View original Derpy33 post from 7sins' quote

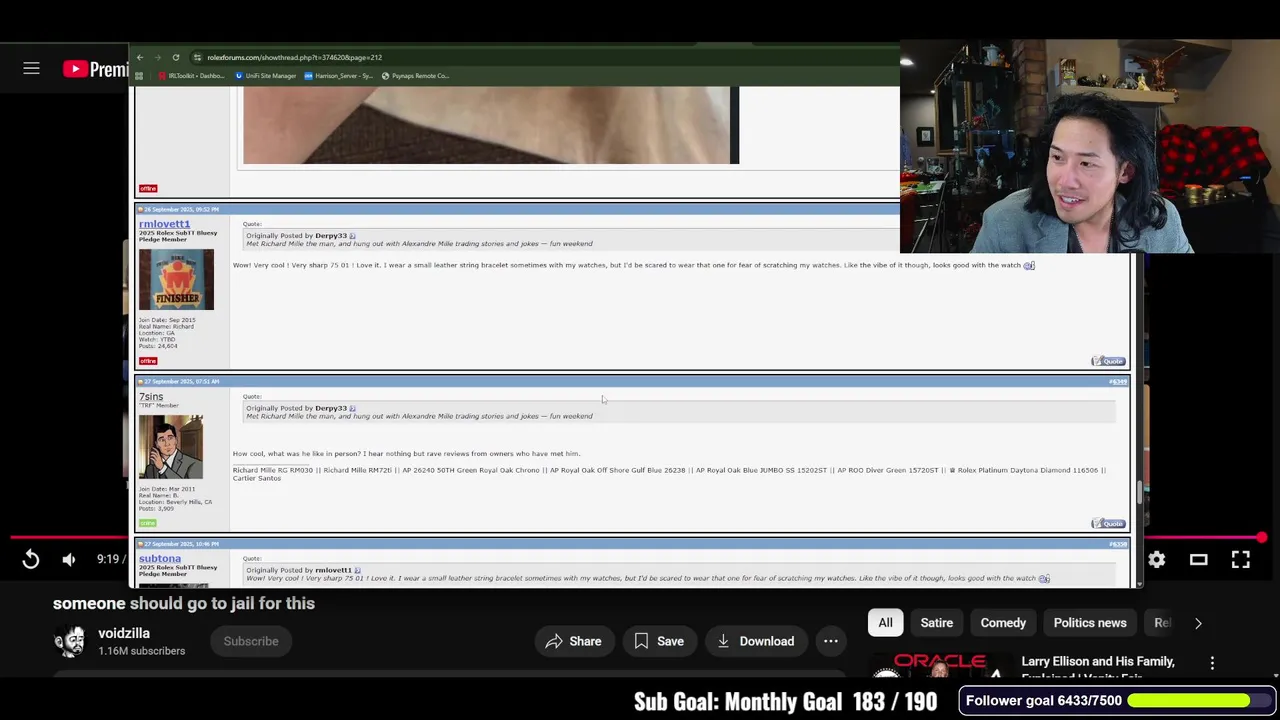point(352,408)
